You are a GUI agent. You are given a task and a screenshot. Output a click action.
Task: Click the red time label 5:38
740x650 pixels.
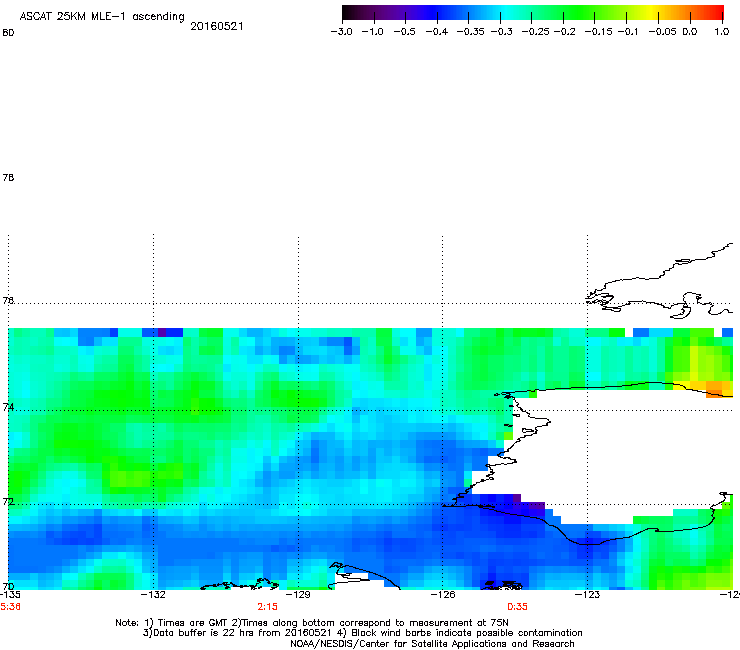[10, 607]
